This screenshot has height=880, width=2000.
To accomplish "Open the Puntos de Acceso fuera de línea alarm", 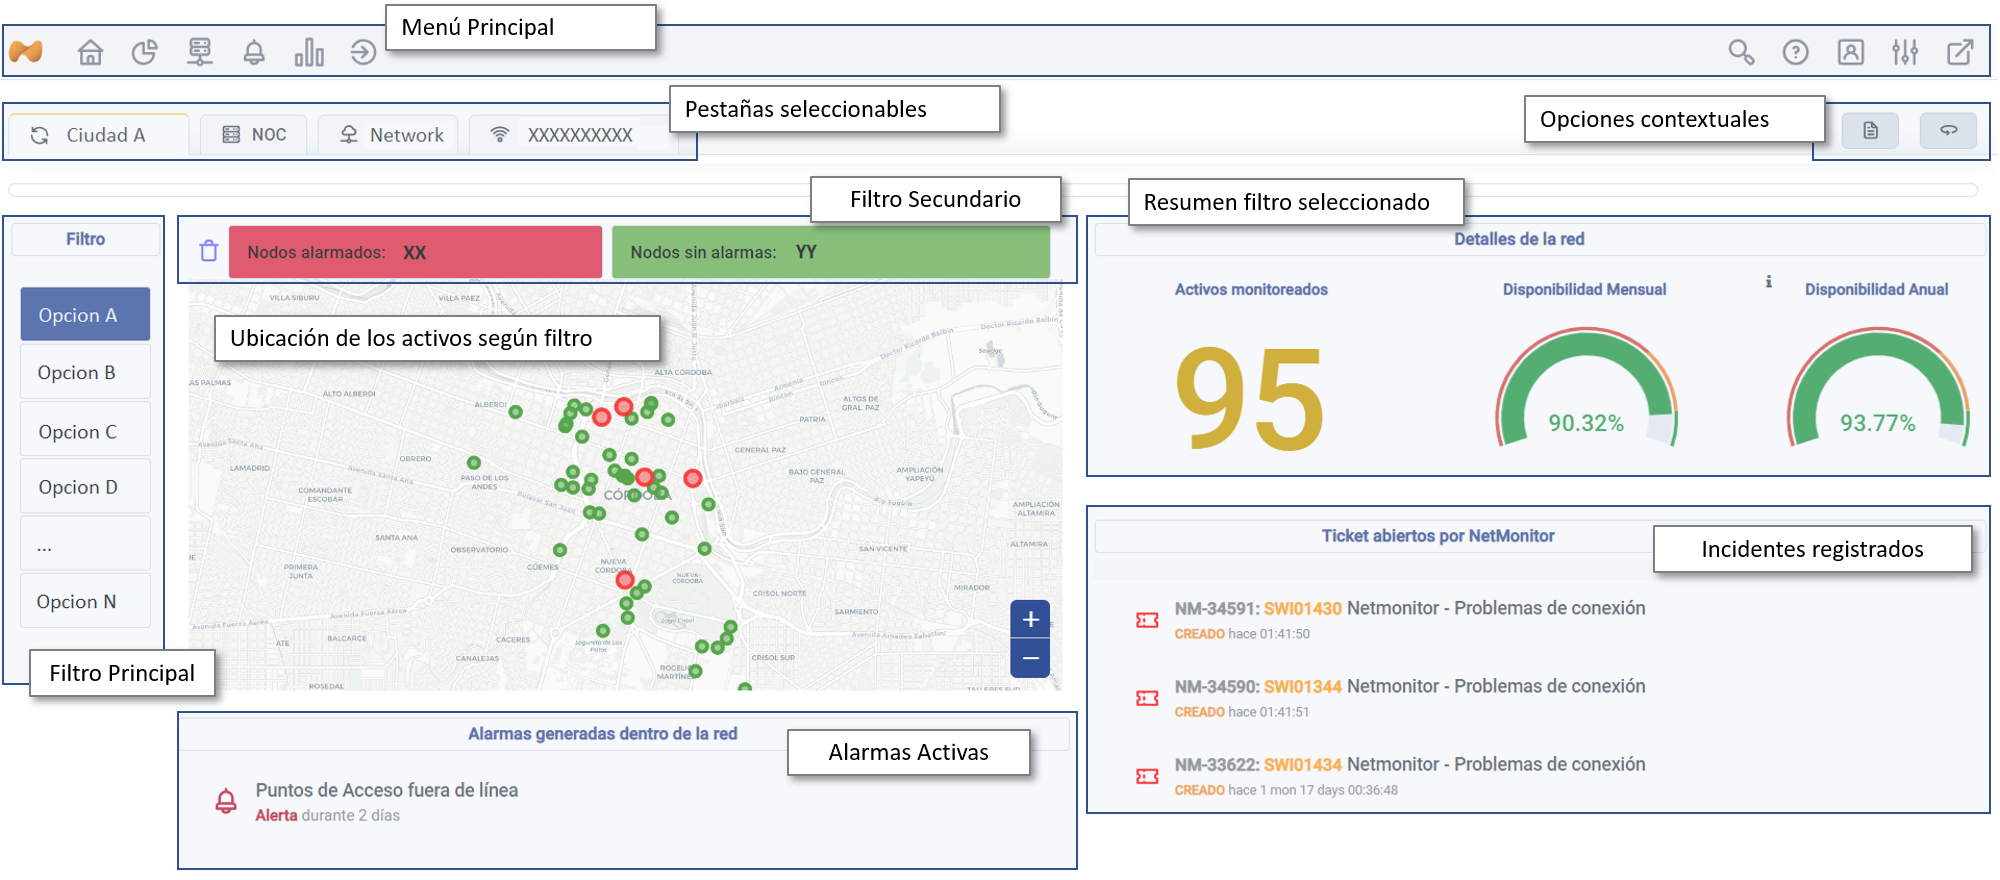I will tap(386, 791).
